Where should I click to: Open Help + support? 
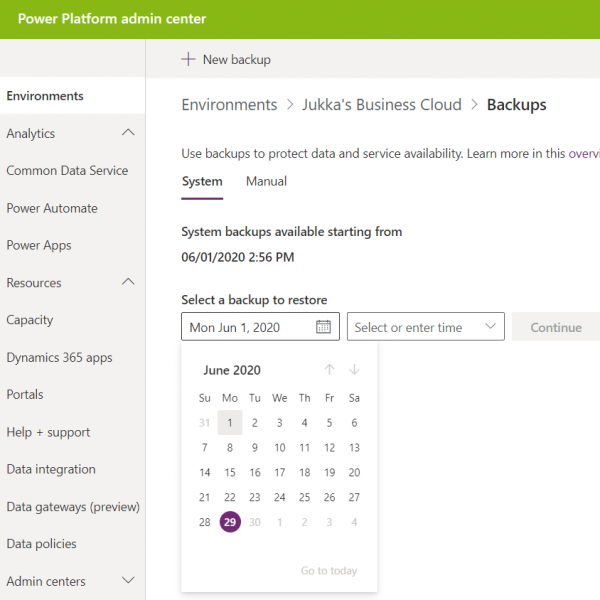(48, 432)
